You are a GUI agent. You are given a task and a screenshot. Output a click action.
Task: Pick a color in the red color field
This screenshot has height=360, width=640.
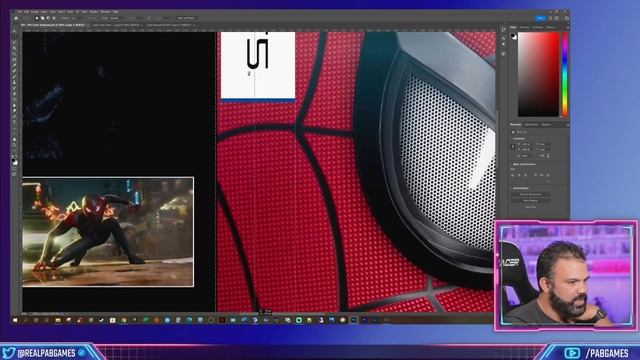(538, 75)
